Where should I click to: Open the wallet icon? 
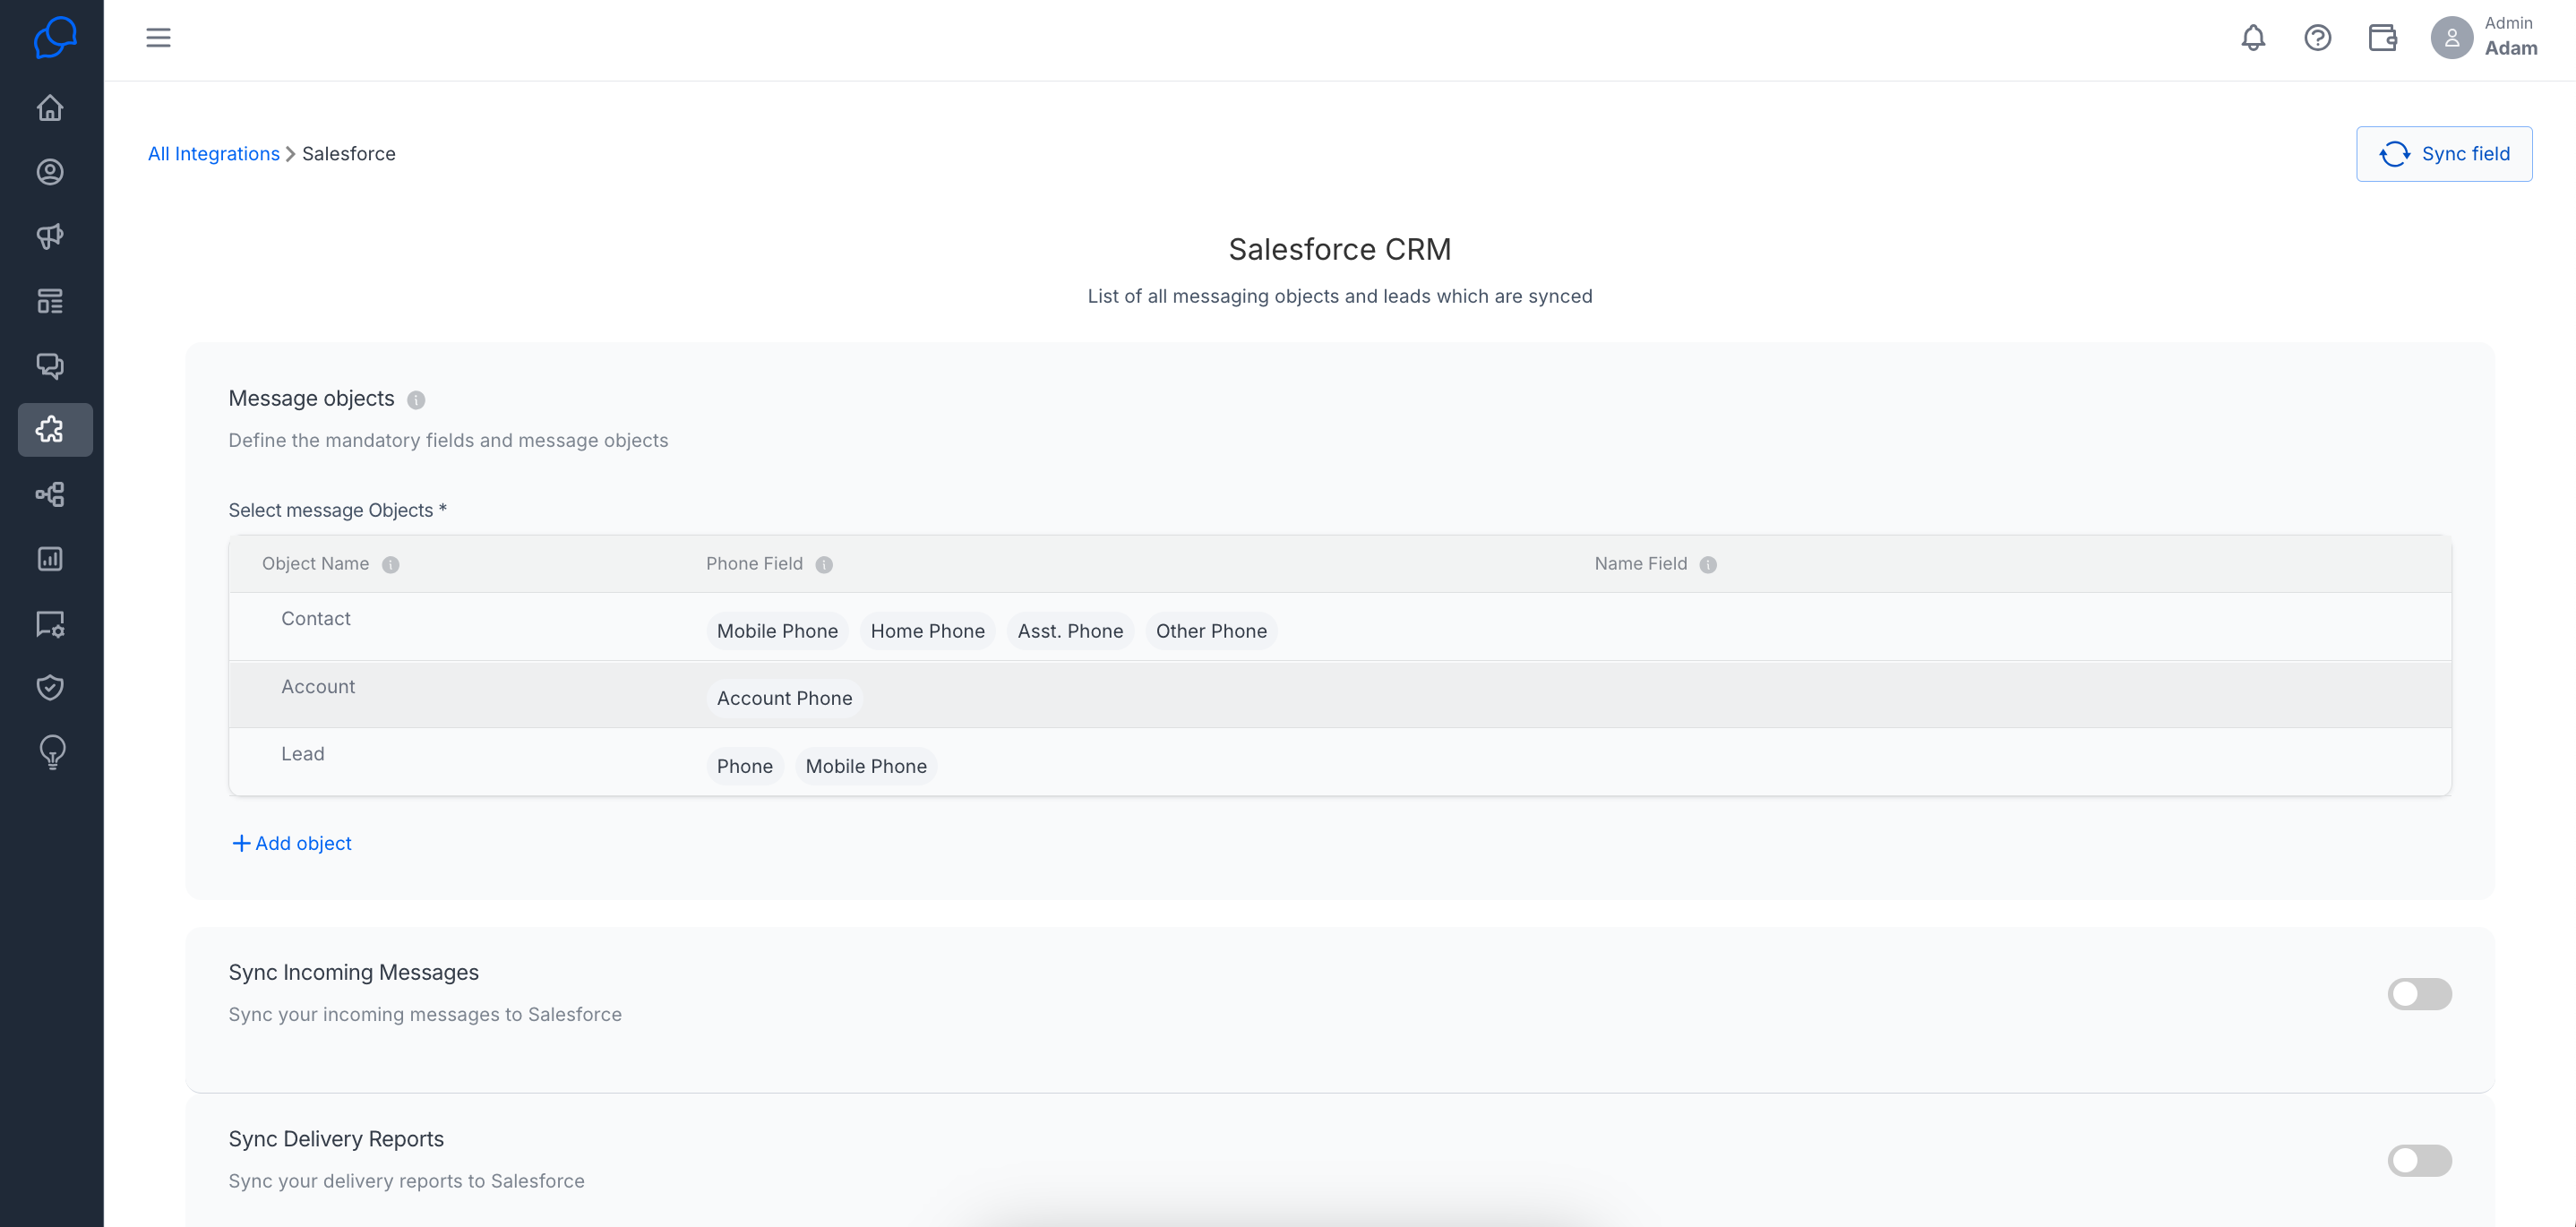click(2382, 38)
